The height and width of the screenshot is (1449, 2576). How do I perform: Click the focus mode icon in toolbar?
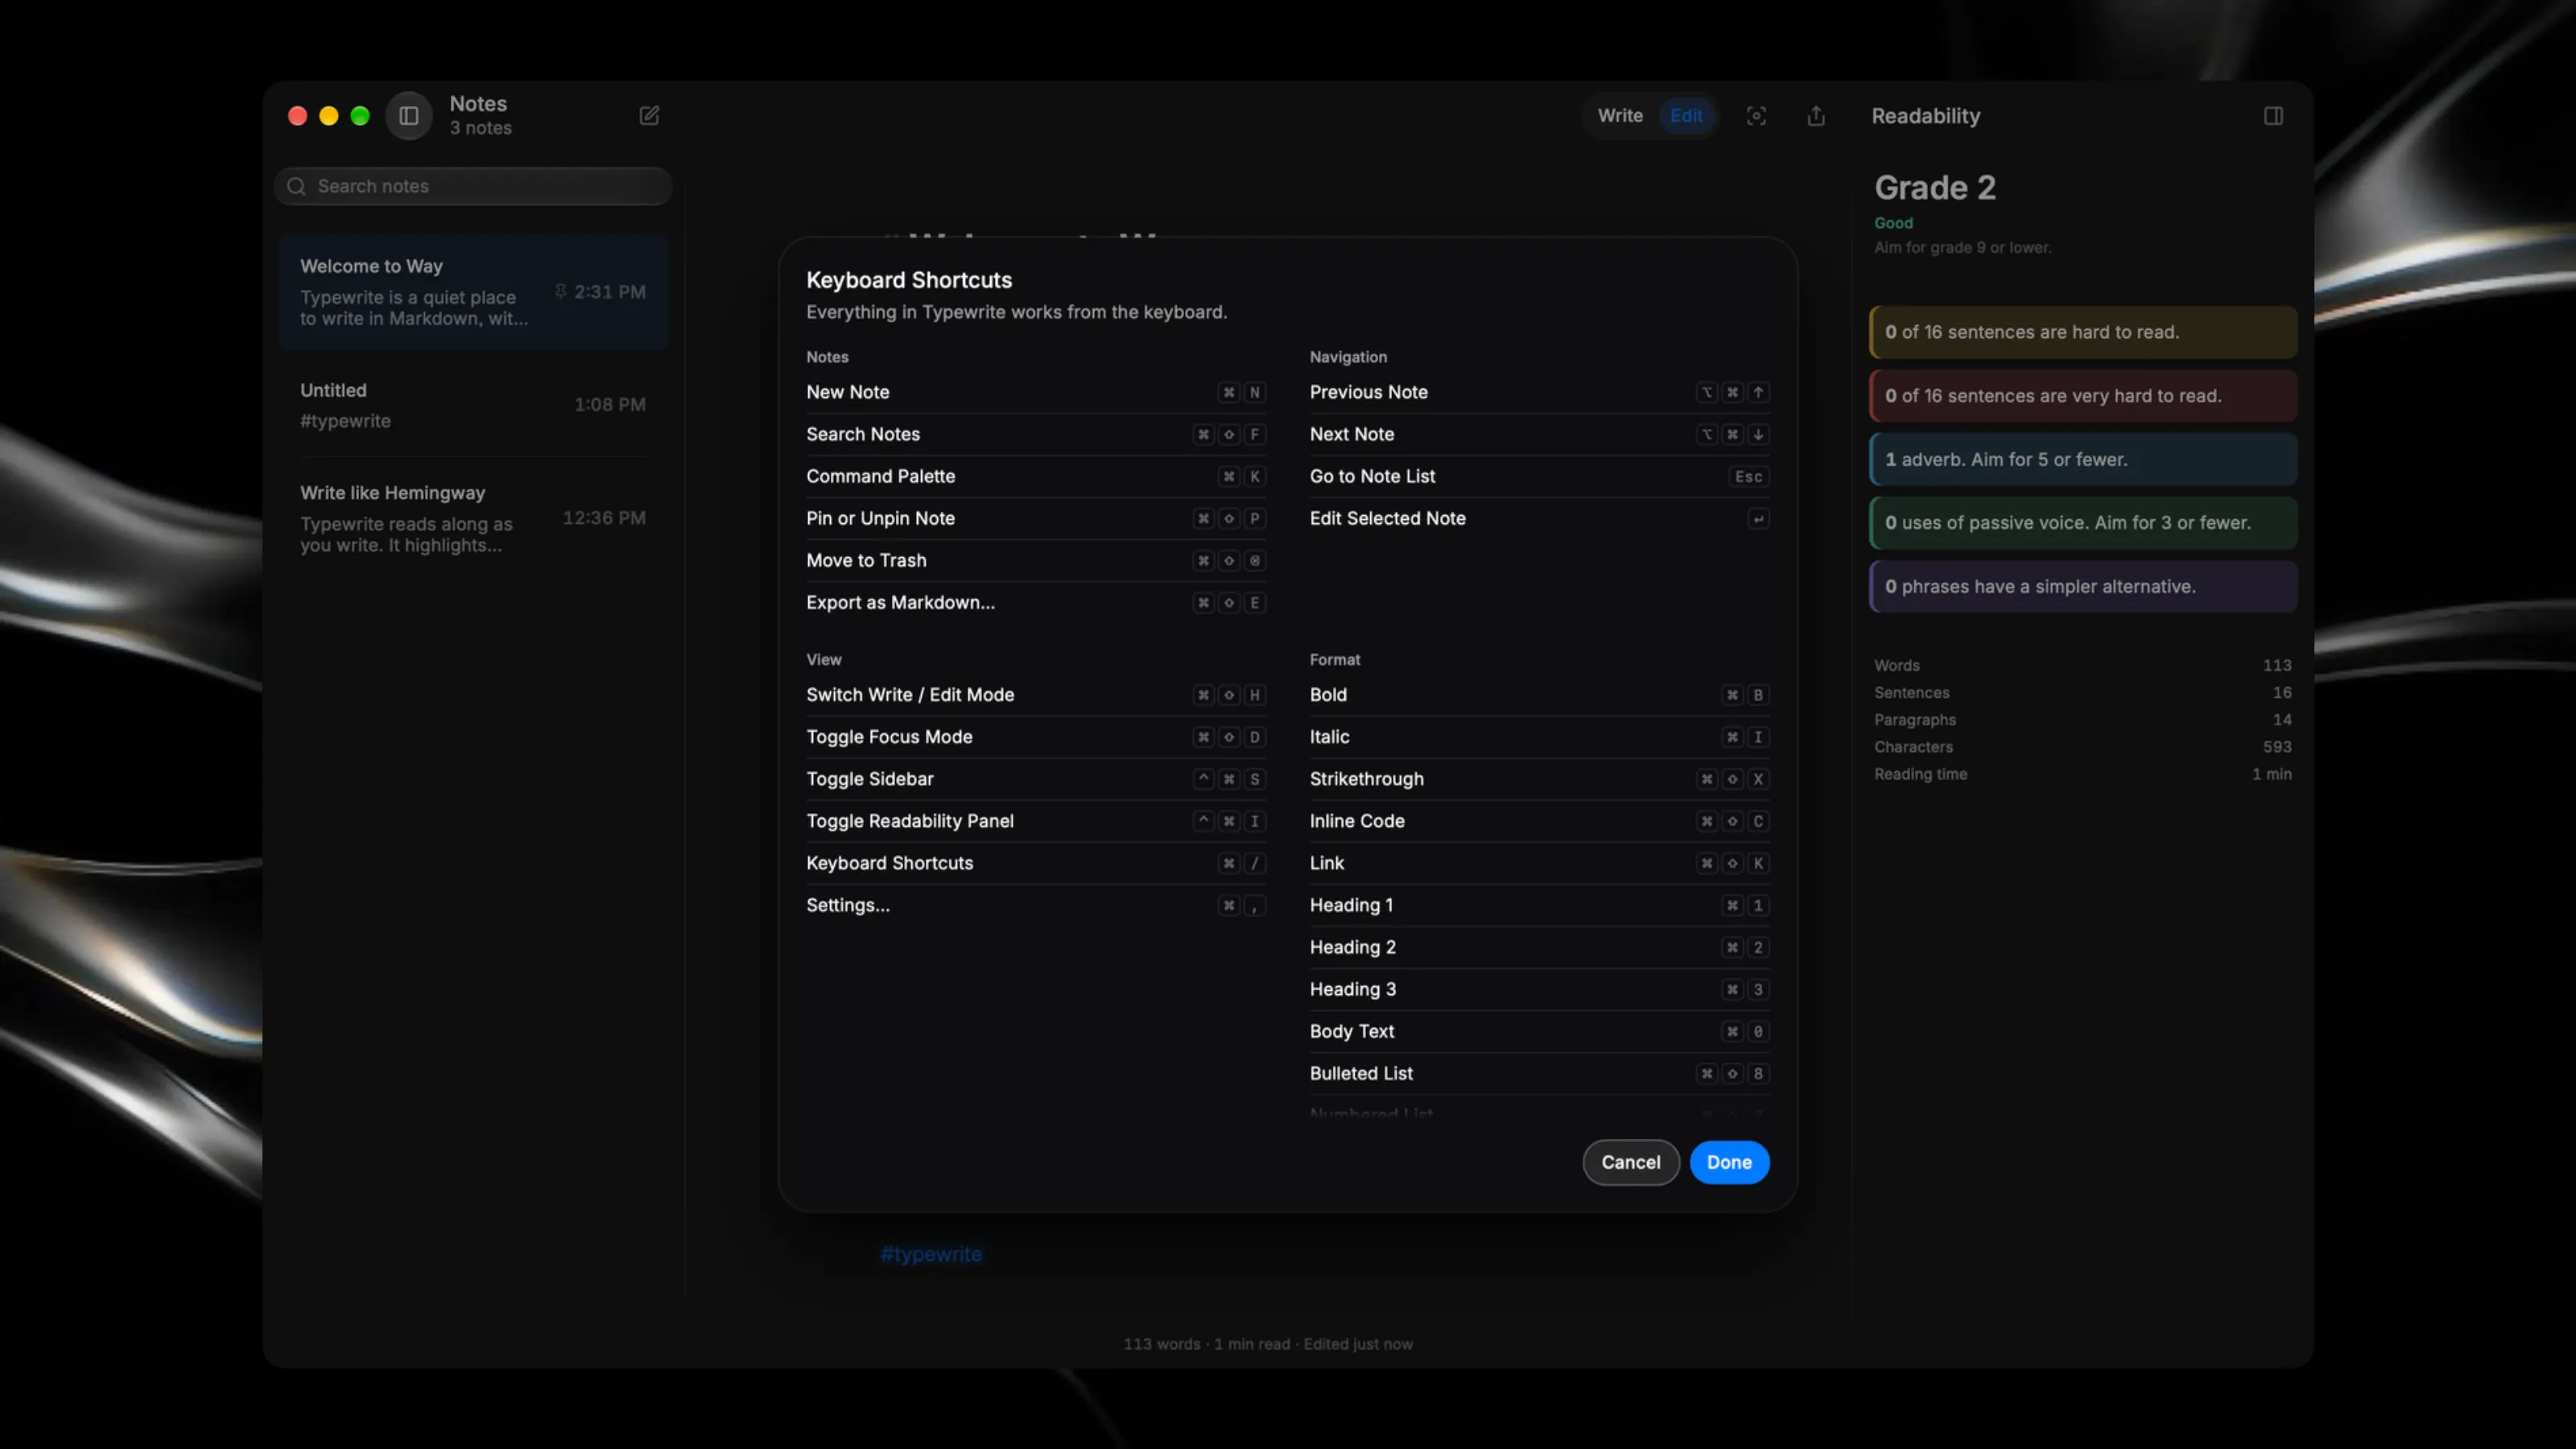tap(1756, 116)
